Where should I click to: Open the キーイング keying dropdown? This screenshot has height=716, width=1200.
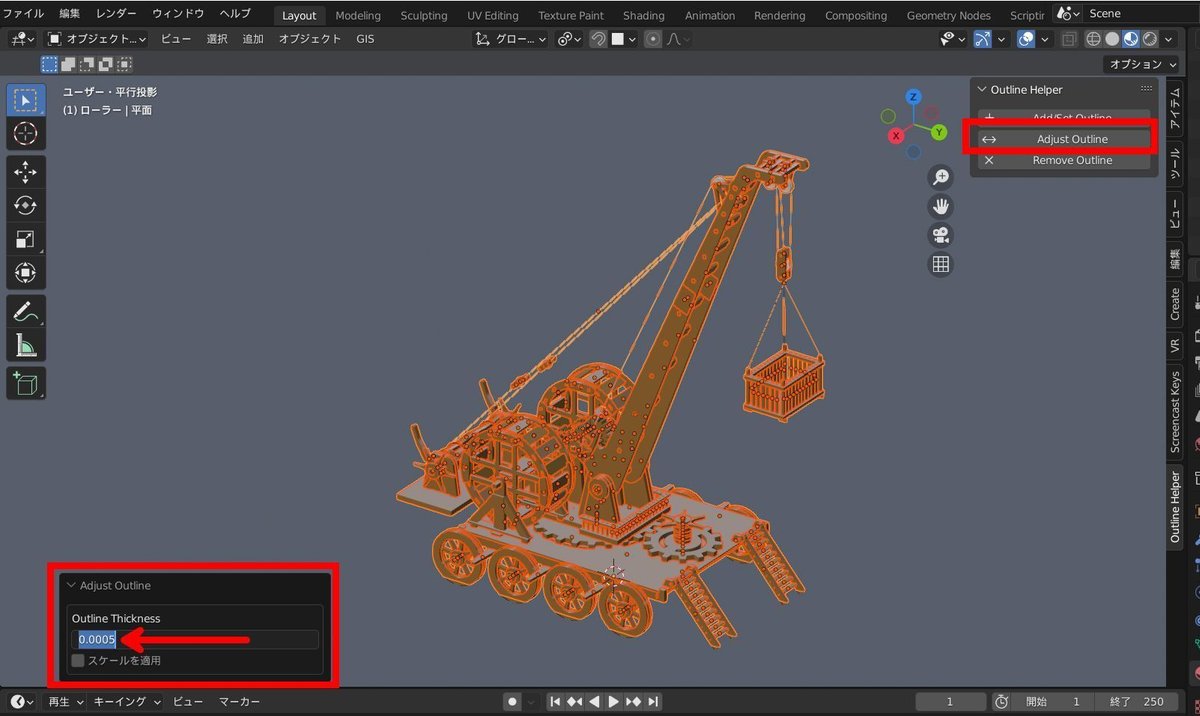point(124,702)
